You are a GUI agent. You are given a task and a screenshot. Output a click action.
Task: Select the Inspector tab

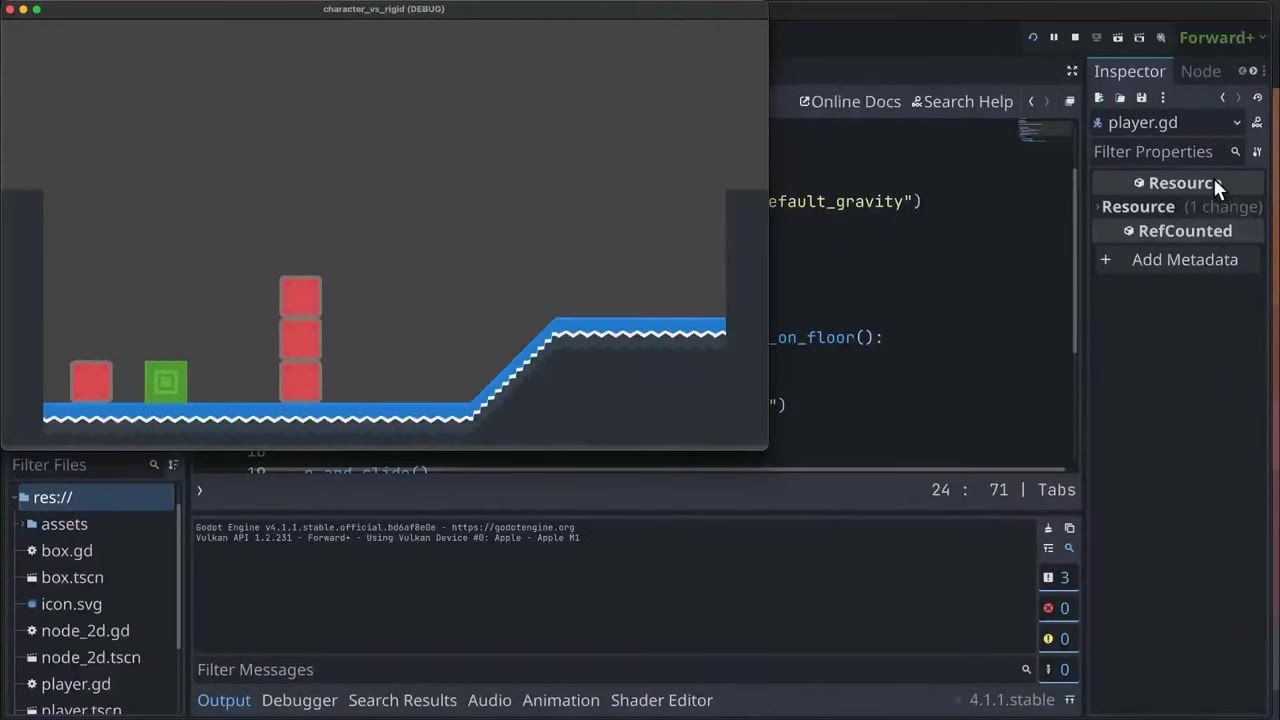tap(1129, 71)
